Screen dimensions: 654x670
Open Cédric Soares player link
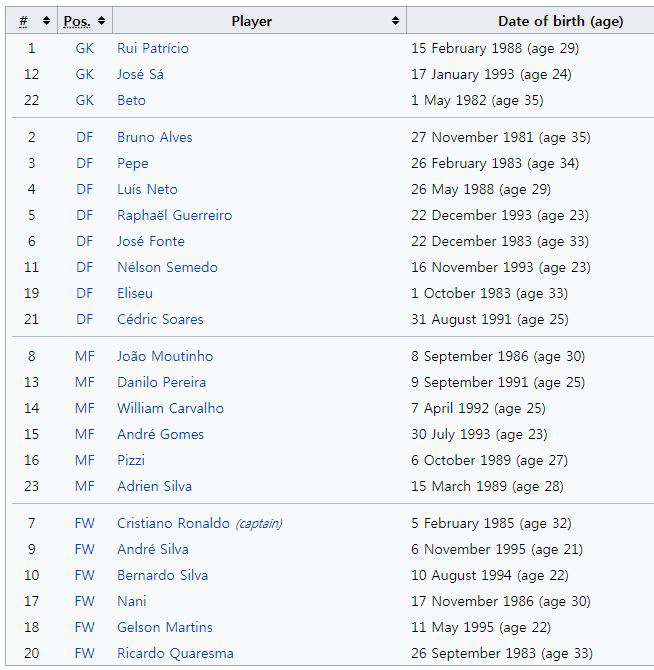click(x=160, y=319)
